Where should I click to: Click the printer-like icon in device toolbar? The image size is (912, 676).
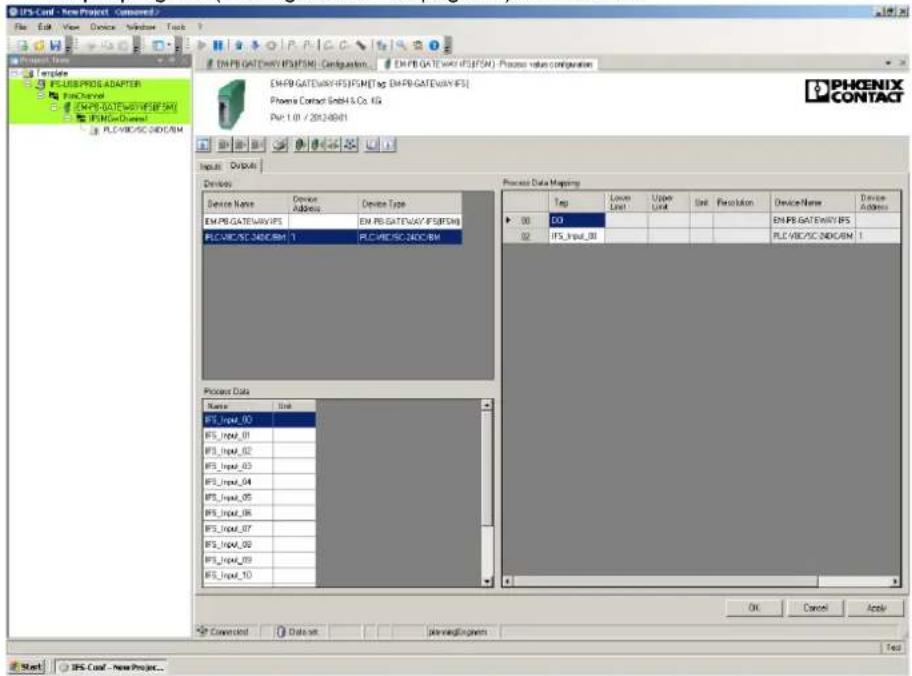click(280, 144)
